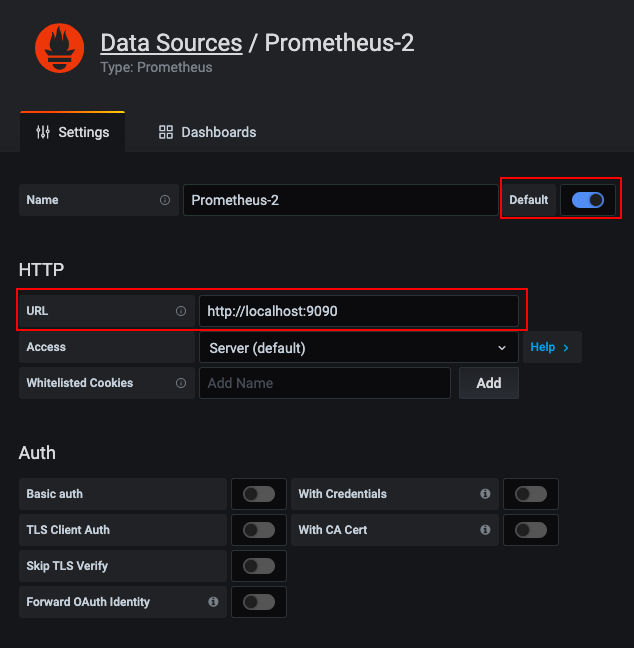
Task: Click the info icon next to Name
Action: click(165, 200)
